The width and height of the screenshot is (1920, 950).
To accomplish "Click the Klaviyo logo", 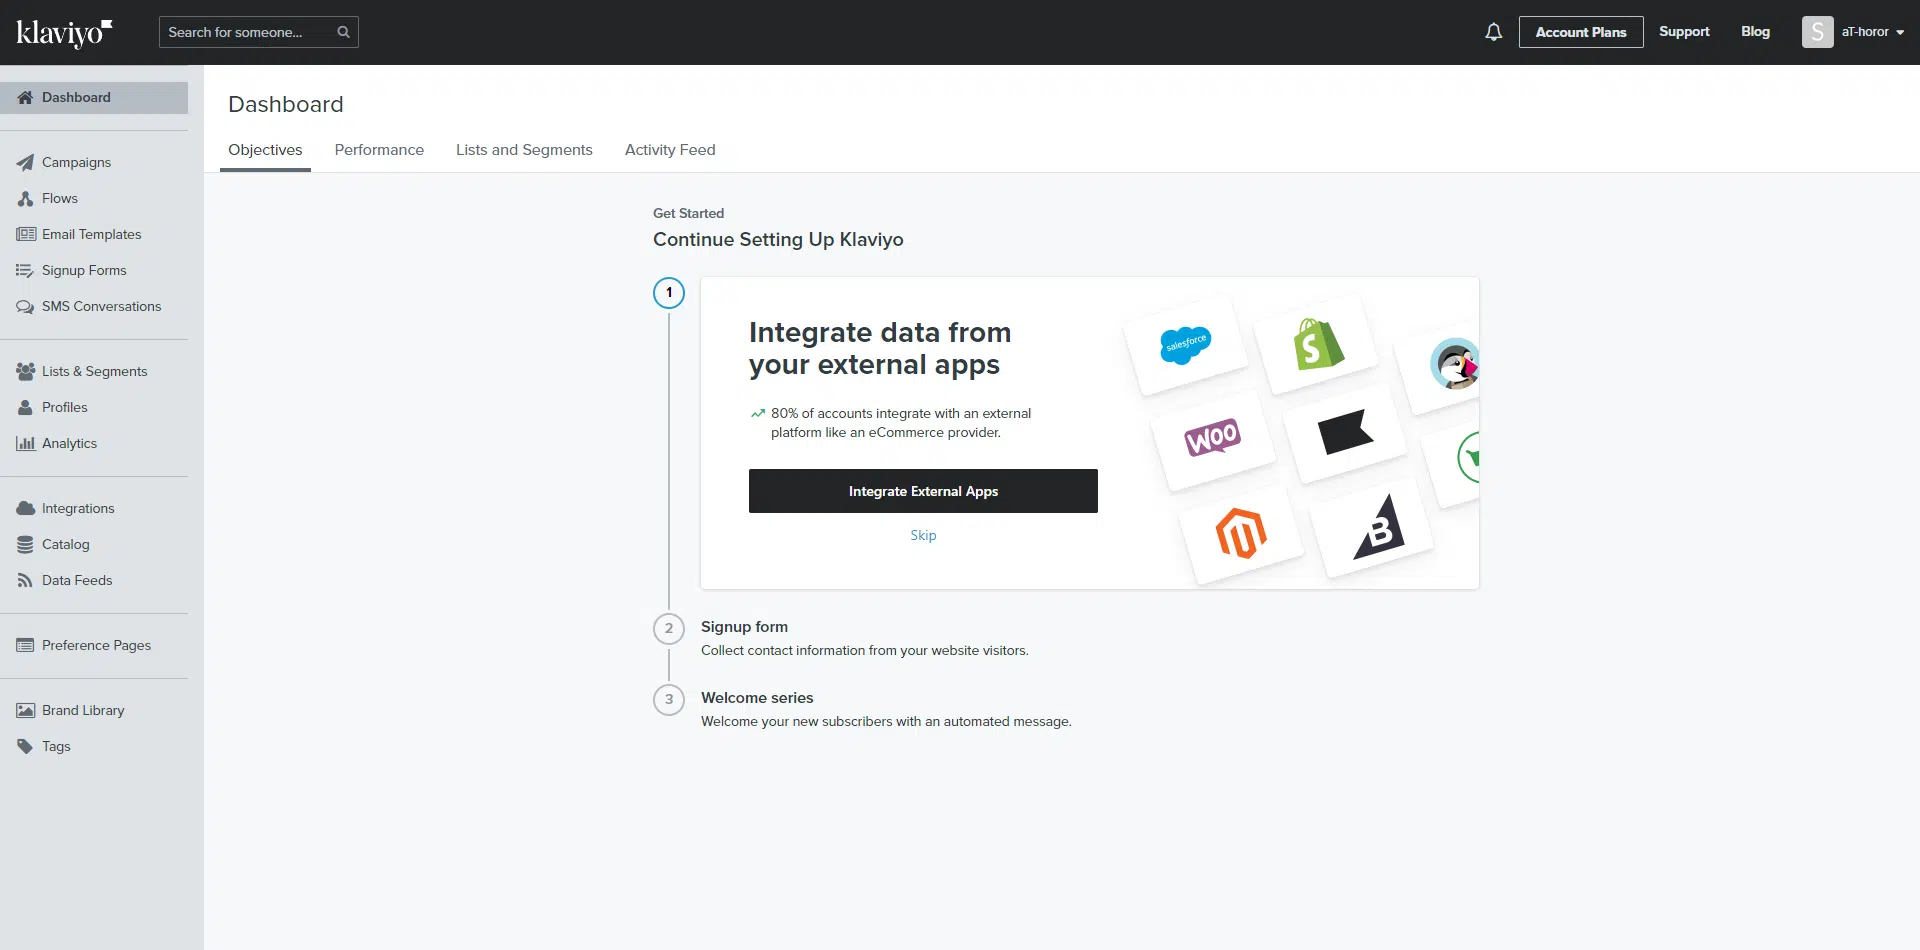I will [64, 33].
